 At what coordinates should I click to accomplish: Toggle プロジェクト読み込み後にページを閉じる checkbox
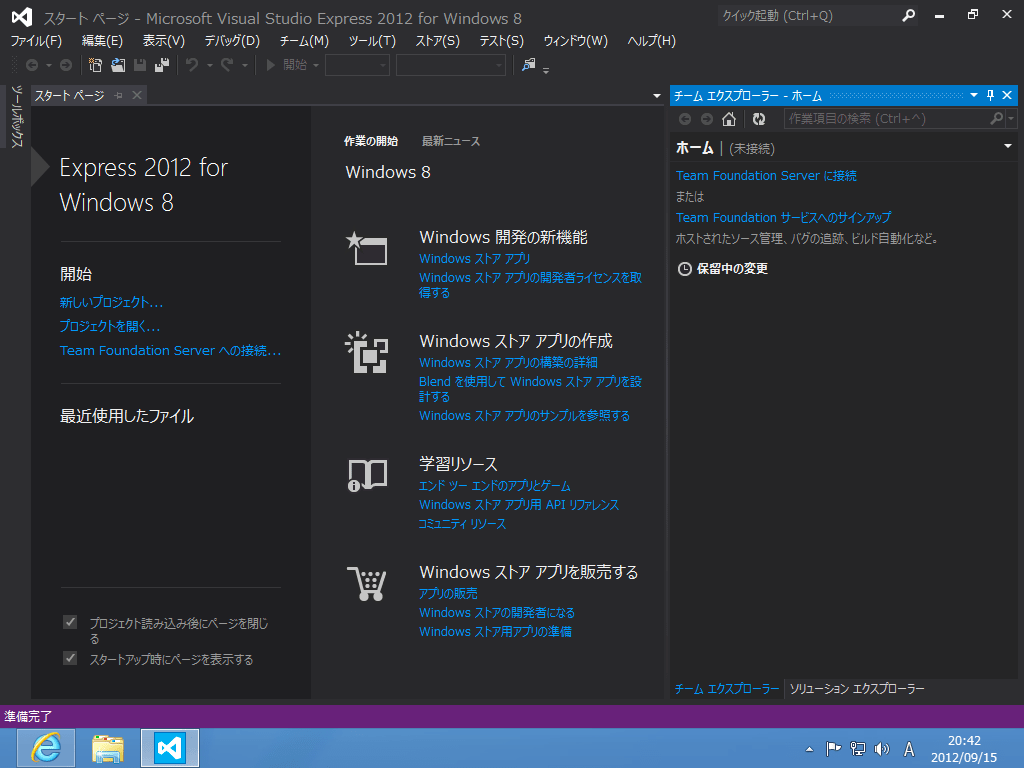(x=71, y=622)
